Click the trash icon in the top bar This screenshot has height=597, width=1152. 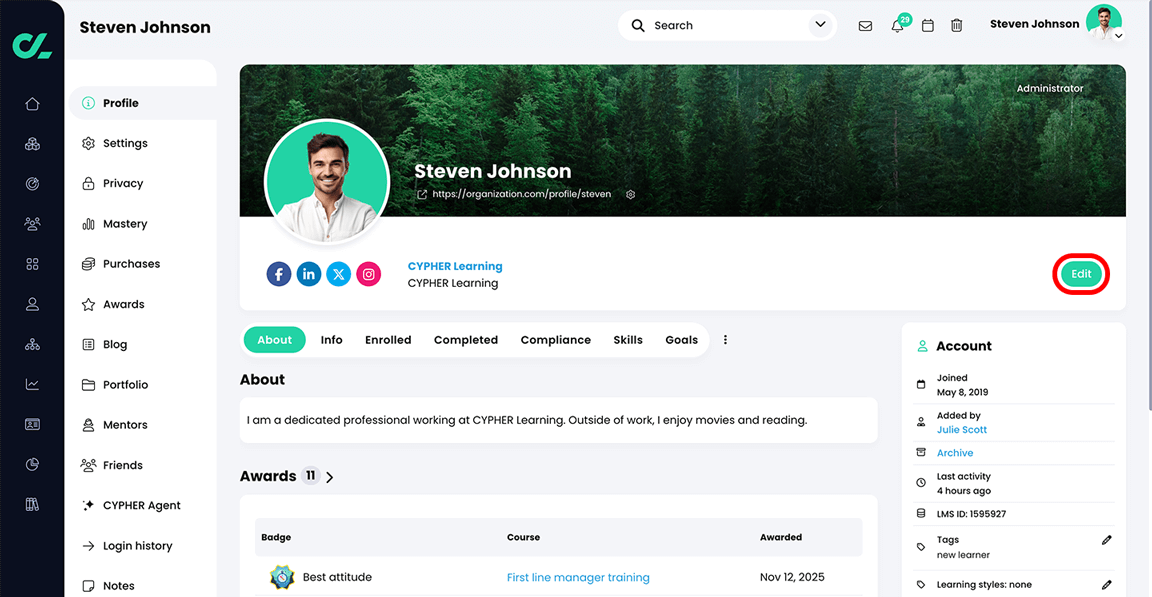tap(957, 25)
